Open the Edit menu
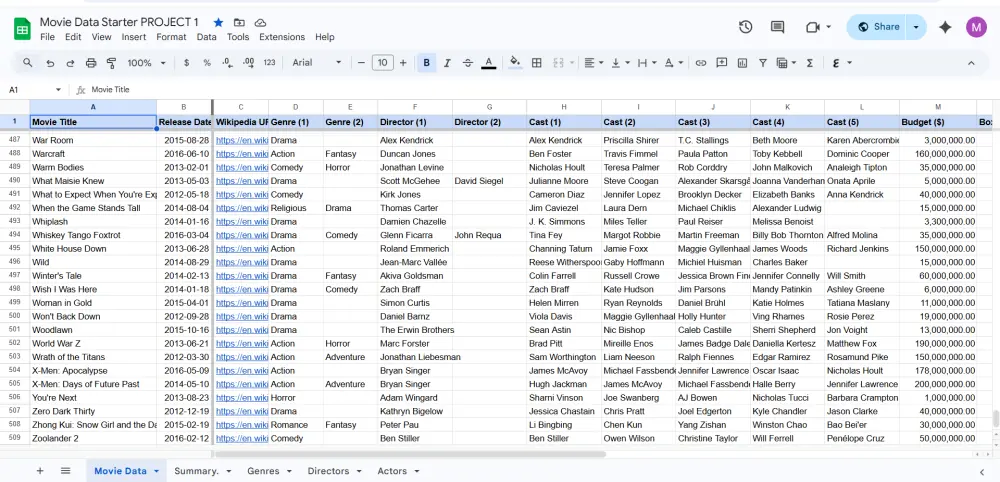Screen dimensions: 1000x482 click(73, 37)
